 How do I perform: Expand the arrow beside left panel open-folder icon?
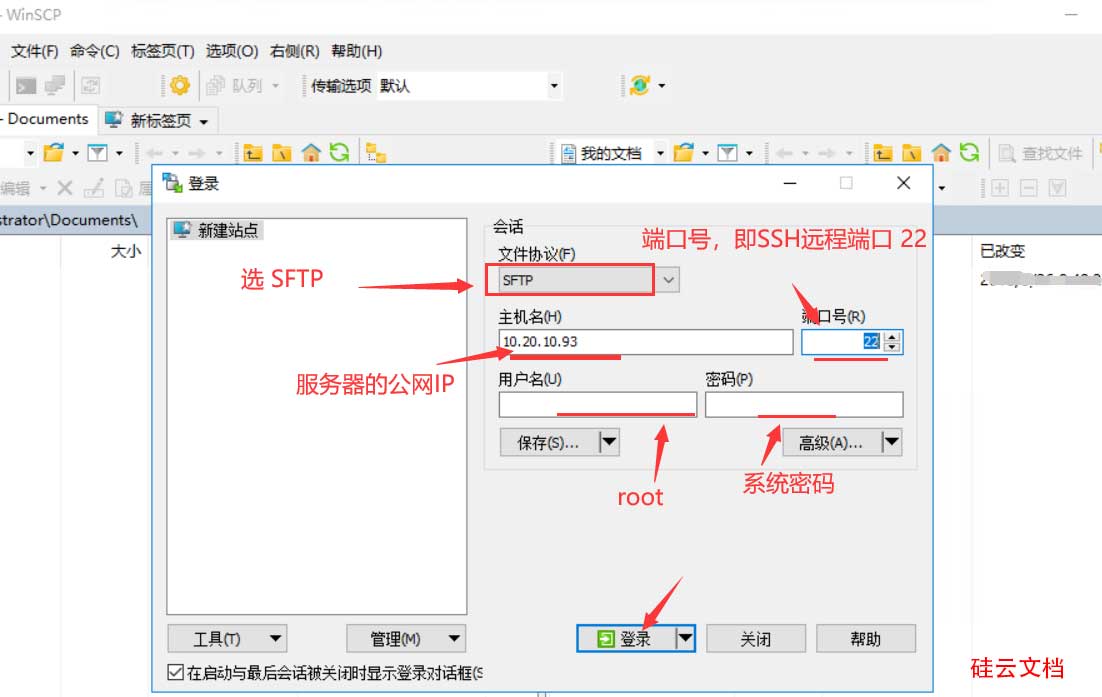click(x=75, y=152)
